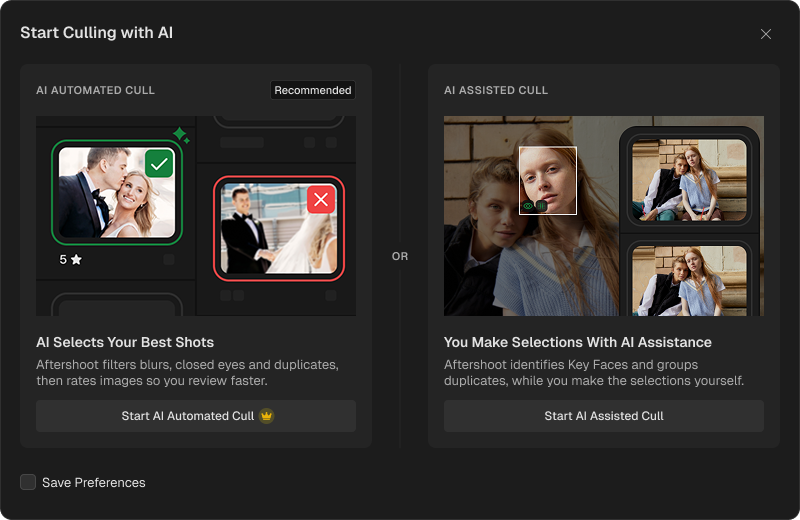
Task: Click the 'Aftershoot identifies Key Faces' description text
Action: (594, 373)
